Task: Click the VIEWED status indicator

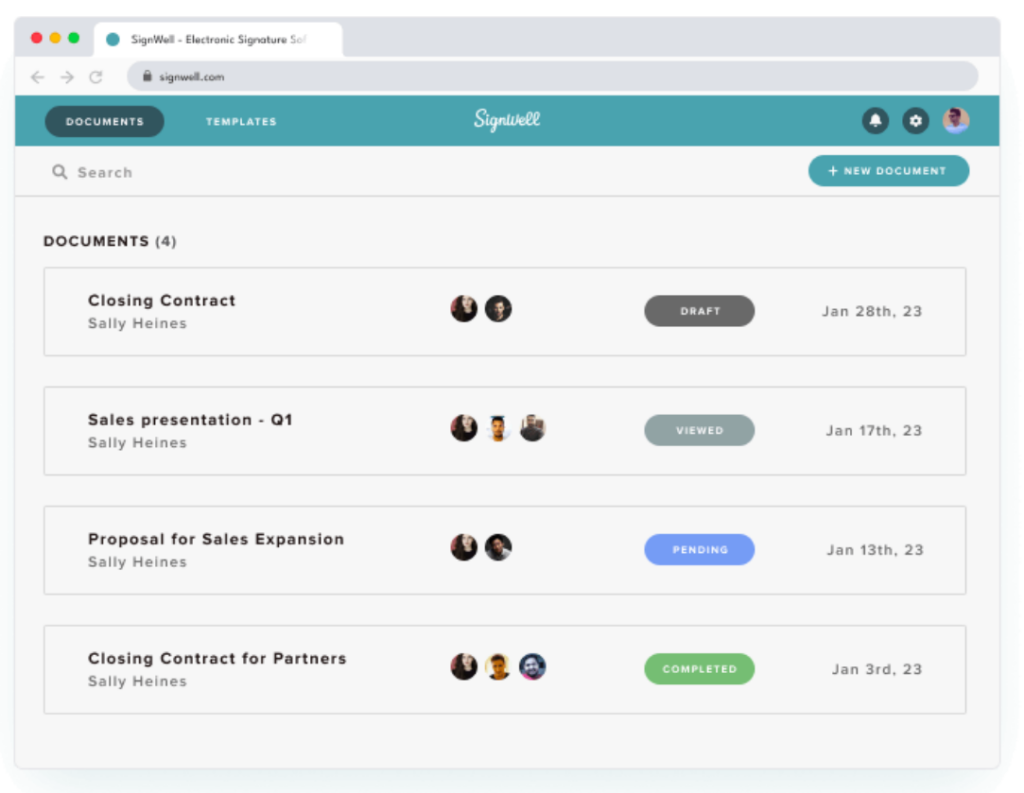Action: pos(699,430)
